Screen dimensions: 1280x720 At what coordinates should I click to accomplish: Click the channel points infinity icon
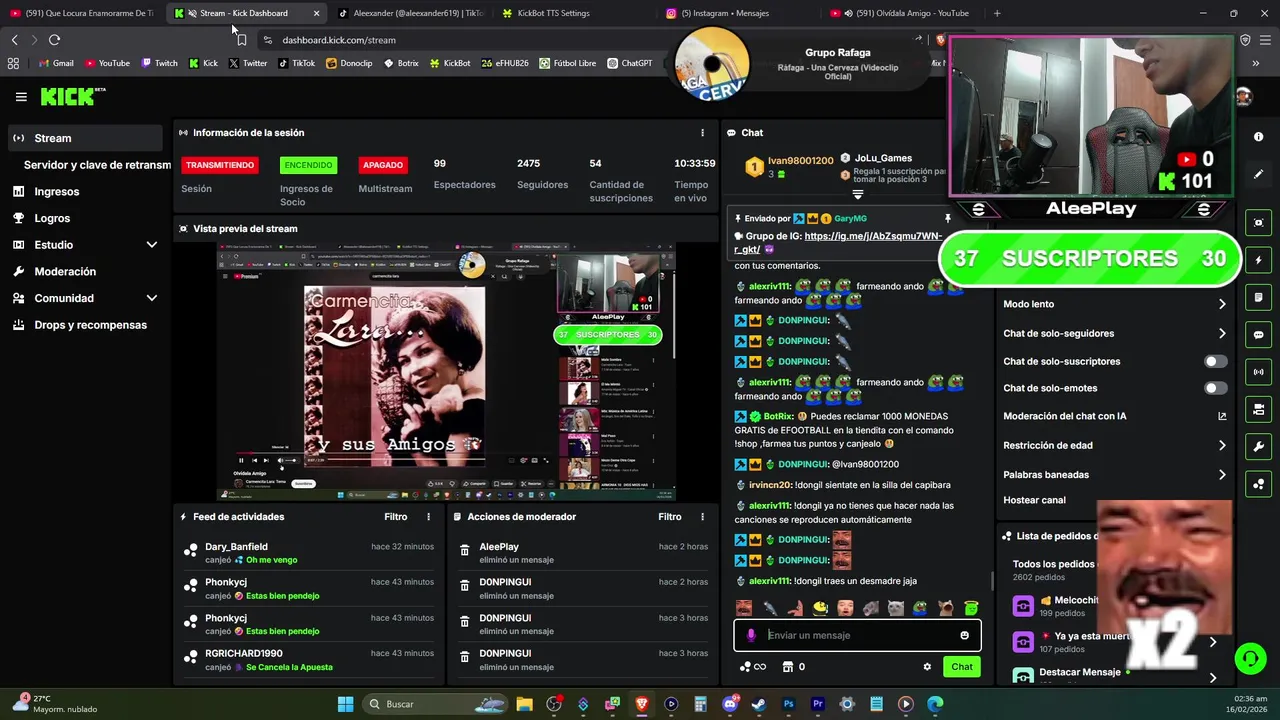(752, 667)
